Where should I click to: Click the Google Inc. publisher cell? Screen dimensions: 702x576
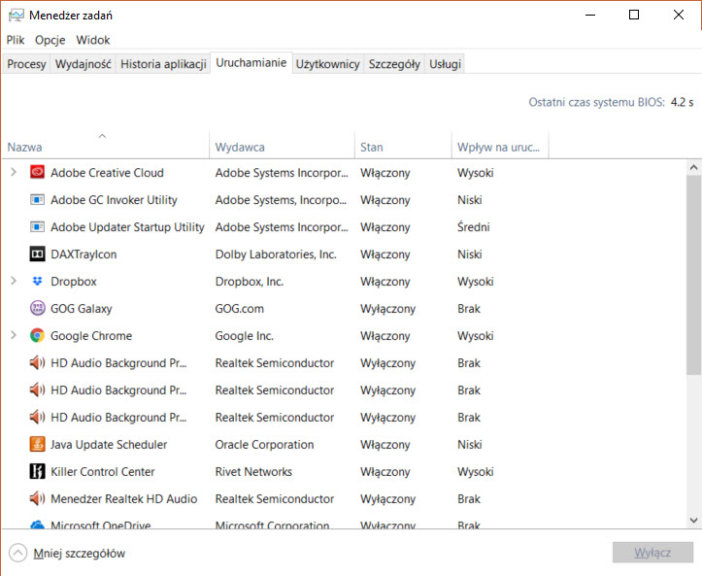(x=244, y=336)
